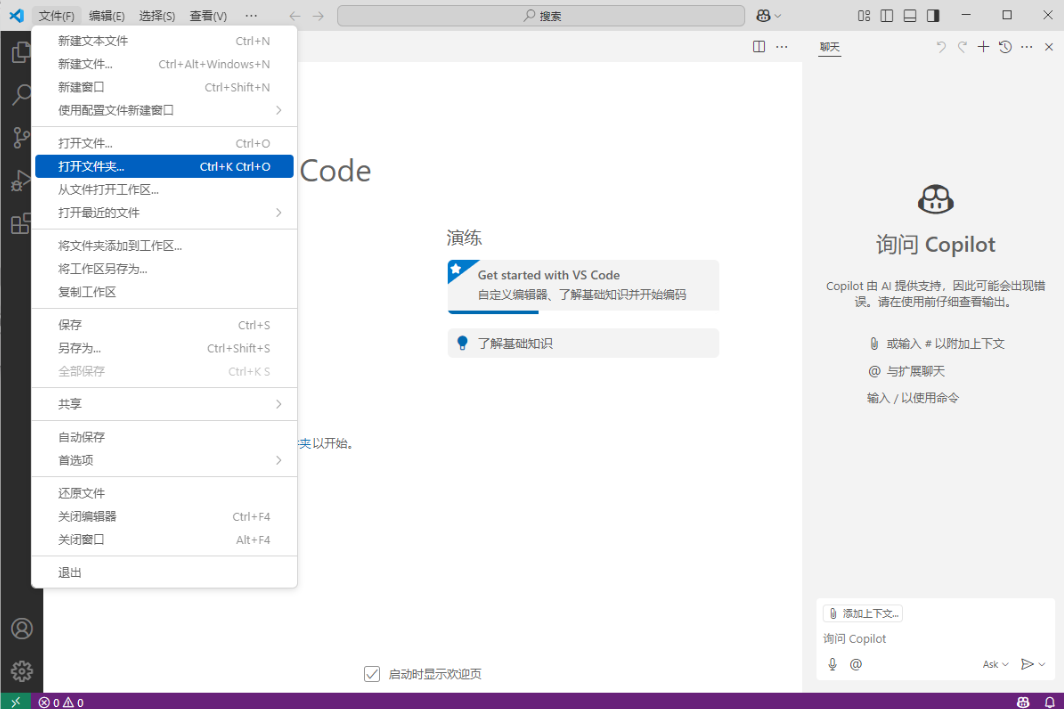1064x709 pixels.
Task: Click Copilot status icon in status bar
Action: coord(1023,702)
